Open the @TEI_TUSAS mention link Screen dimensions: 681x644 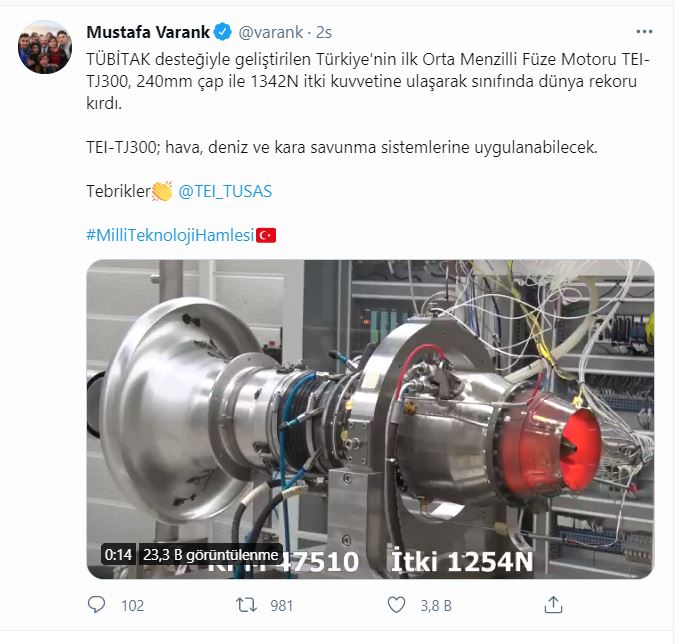point(225,192)
